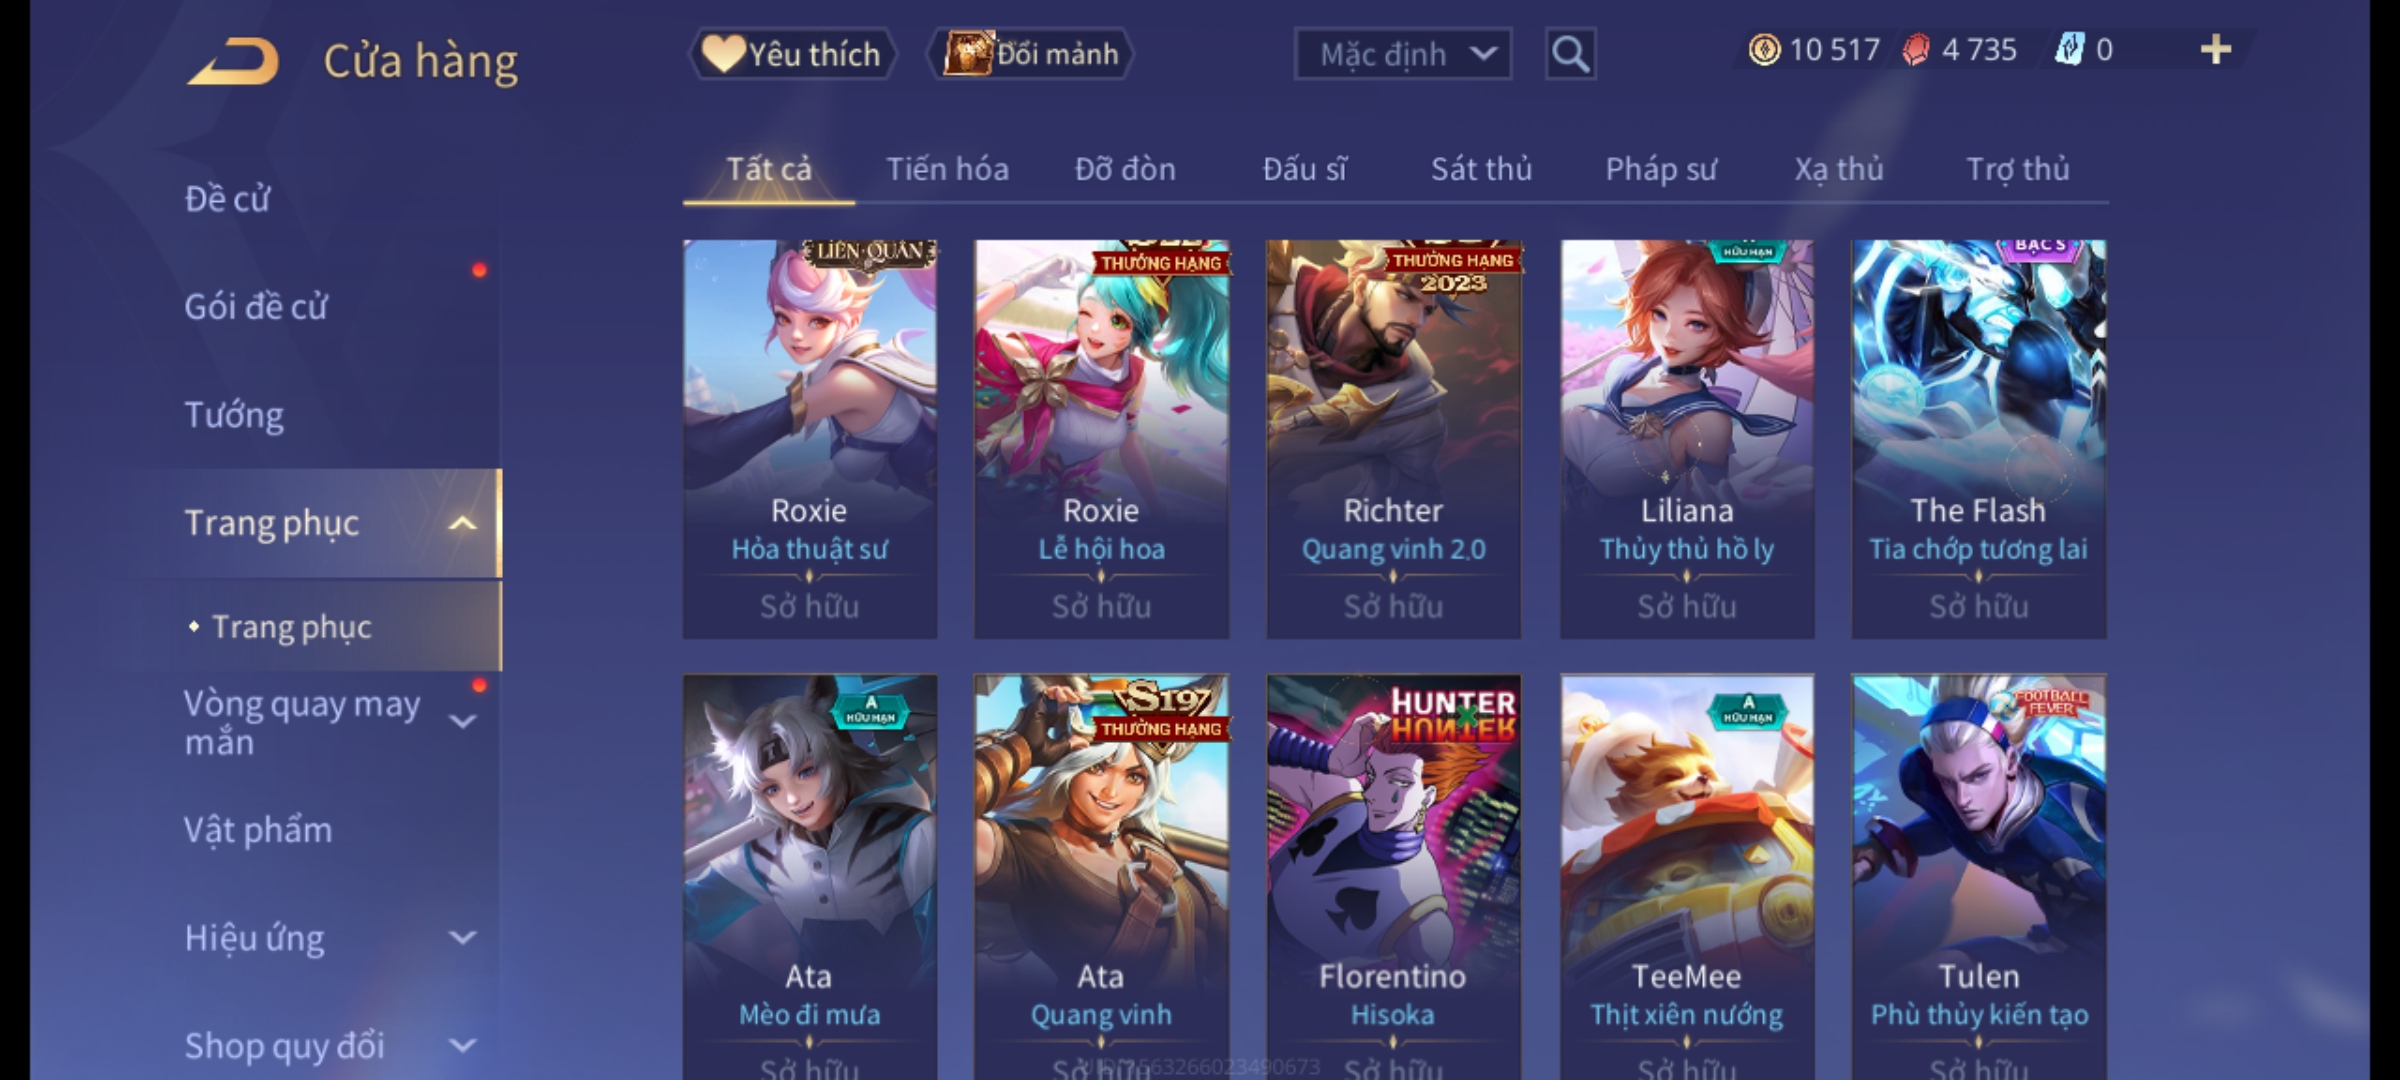Open Yêu thích heart favorites
Screen dimensions: 2400x1080
point(792,54)
